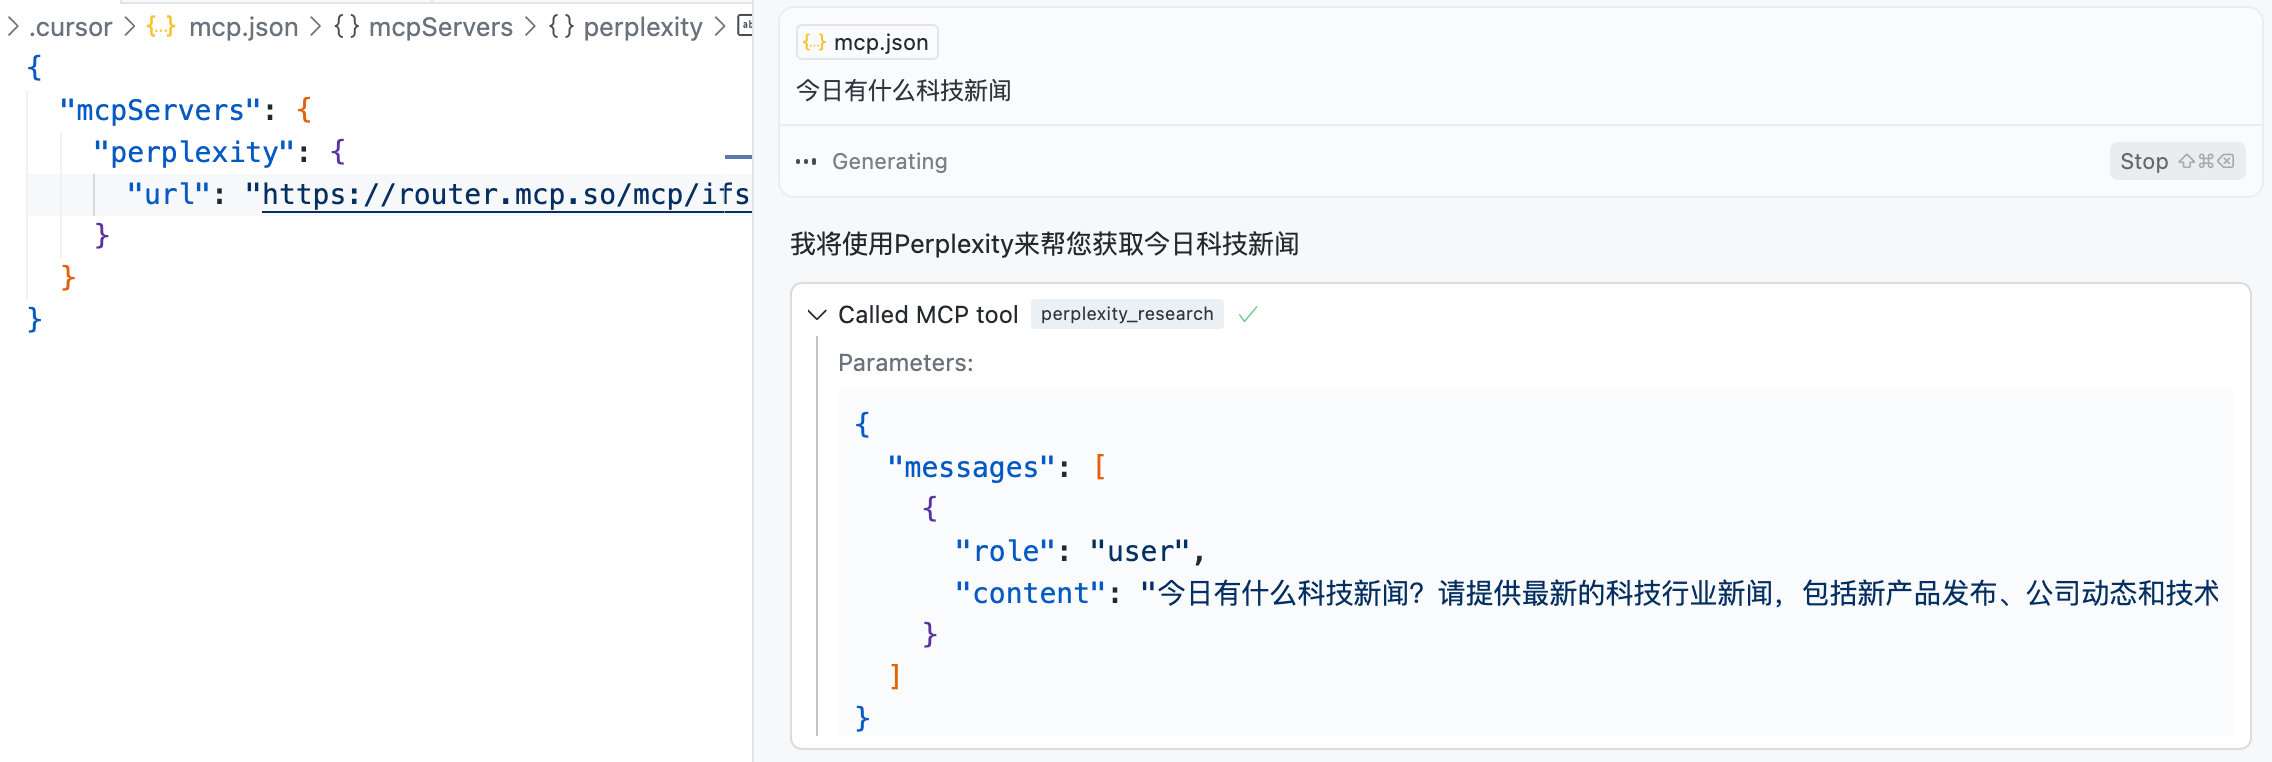Click the mcp.json context chip in chat
The width and height of the screenshot is (2272, 762).
click(x=867, y=42)
